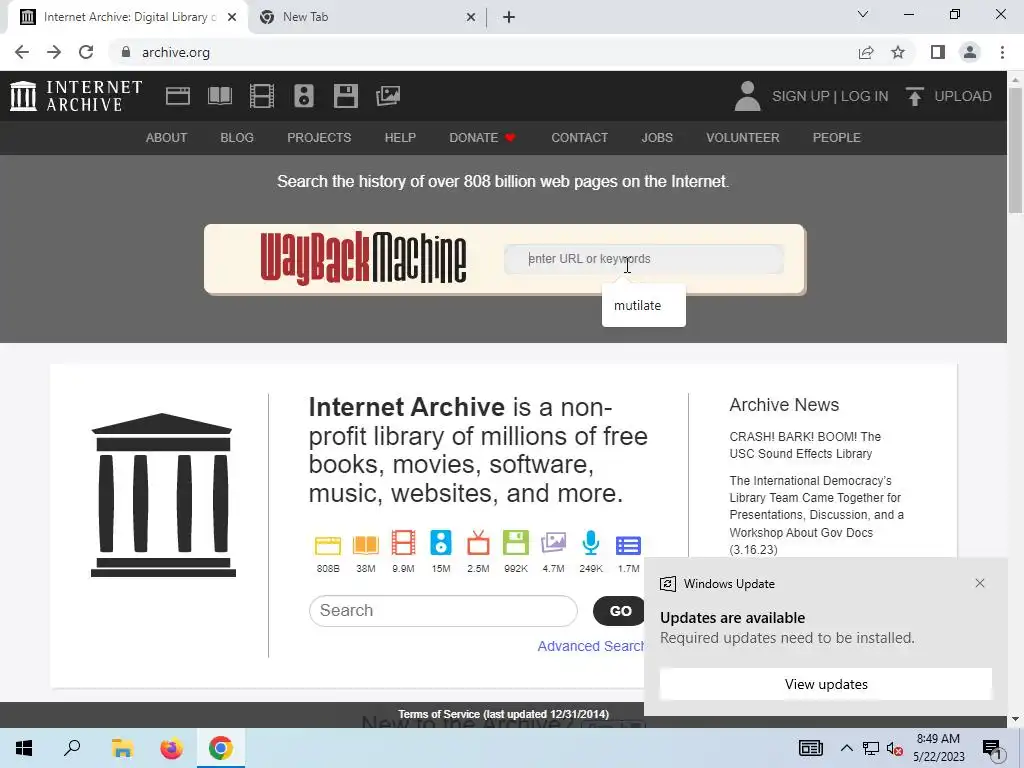
Task: Click the LOG IN link
Action: (x=865, y=96)
